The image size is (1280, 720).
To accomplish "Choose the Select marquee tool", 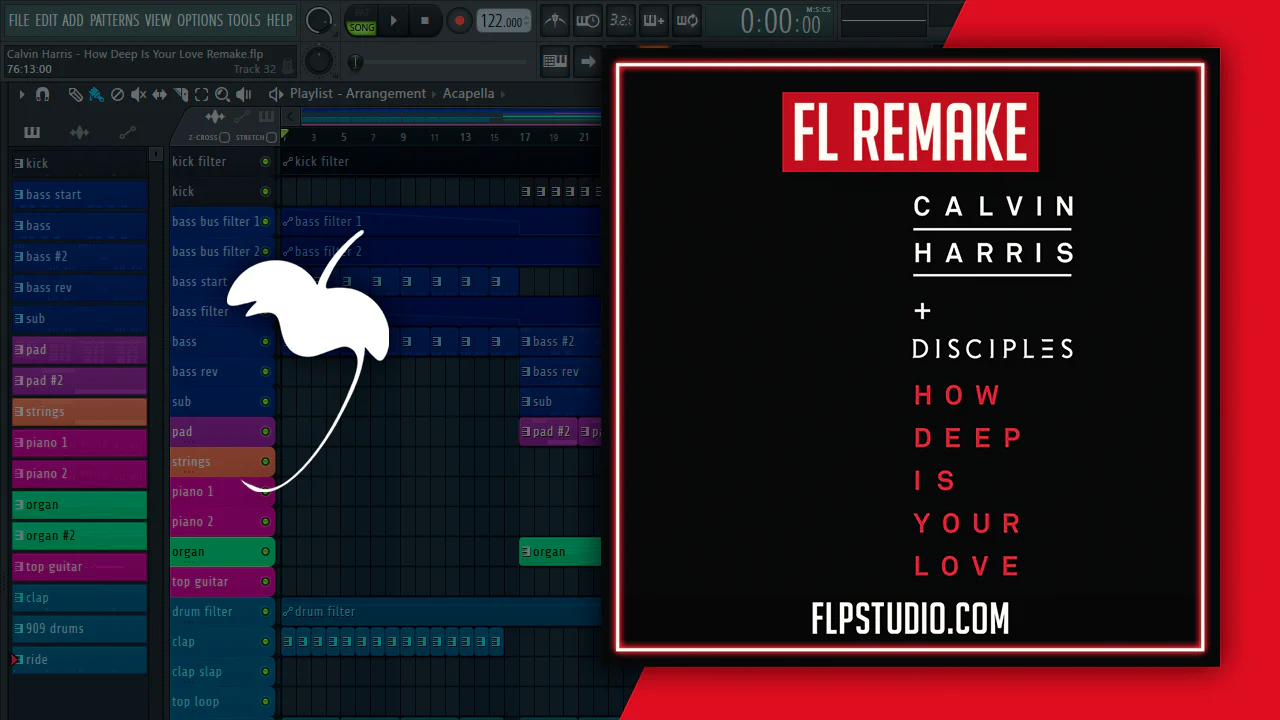I will click(x=201, y=94).
